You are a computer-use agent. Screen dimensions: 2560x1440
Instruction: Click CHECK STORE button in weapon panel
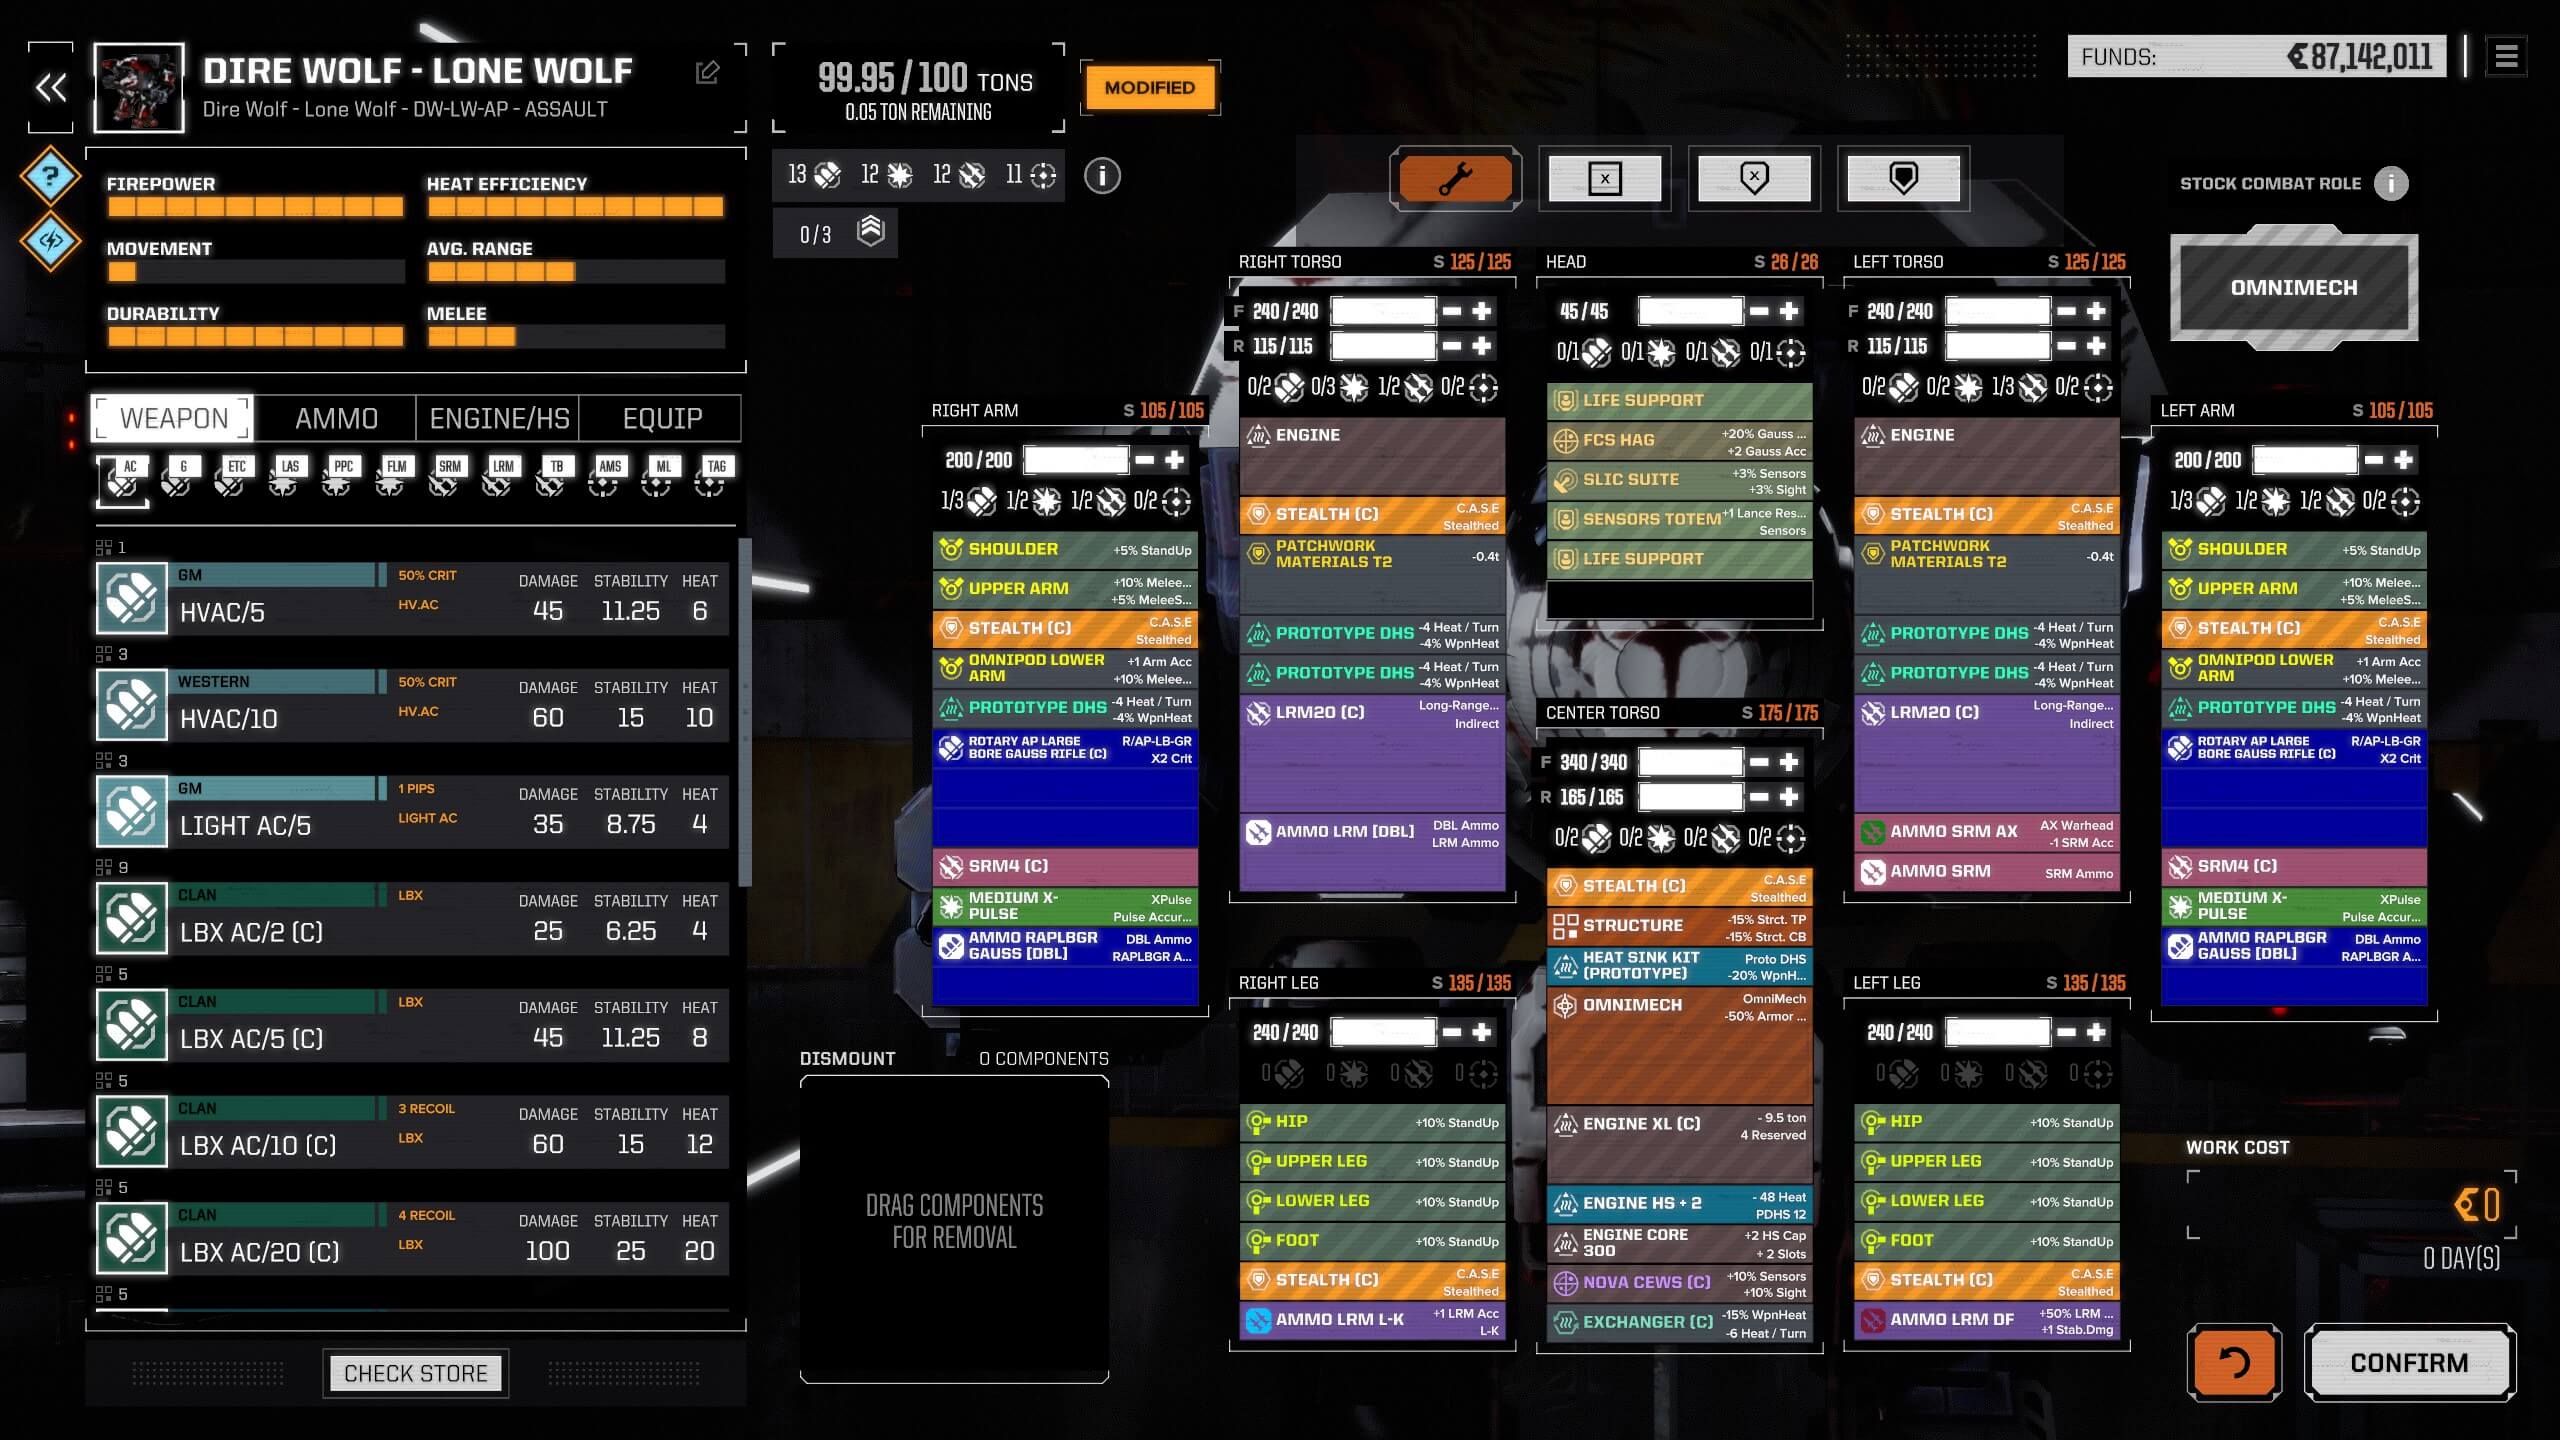tap(415, 1373)
